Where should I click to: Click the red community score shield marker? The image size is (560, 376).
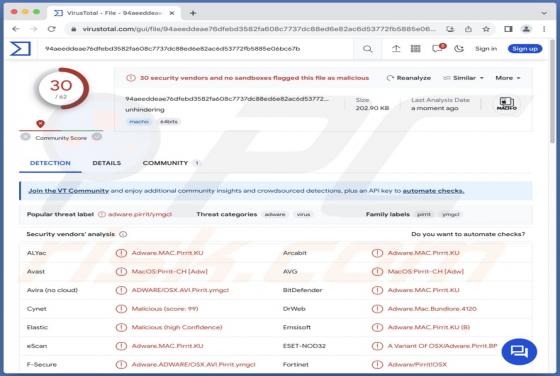tap(40, 124)
